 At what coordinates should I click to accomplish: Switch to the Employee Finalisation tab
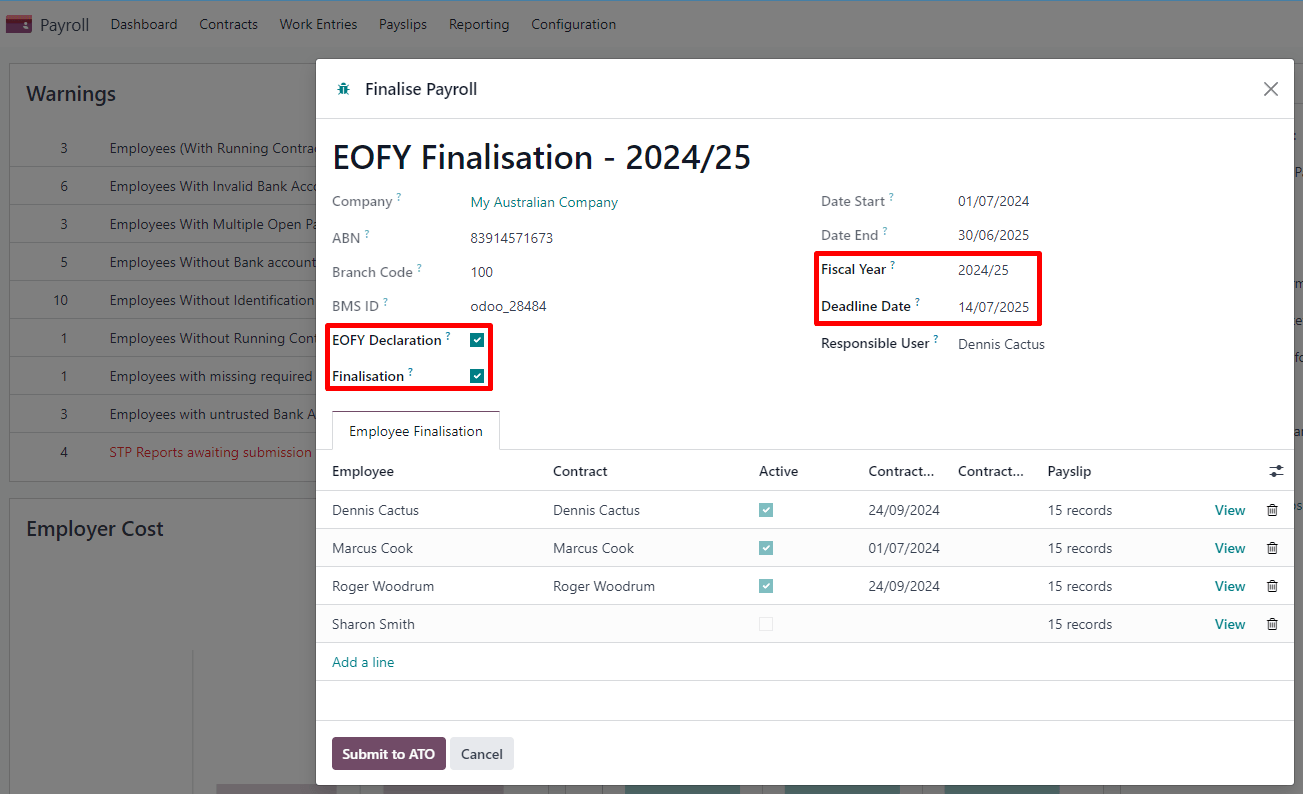415,430
